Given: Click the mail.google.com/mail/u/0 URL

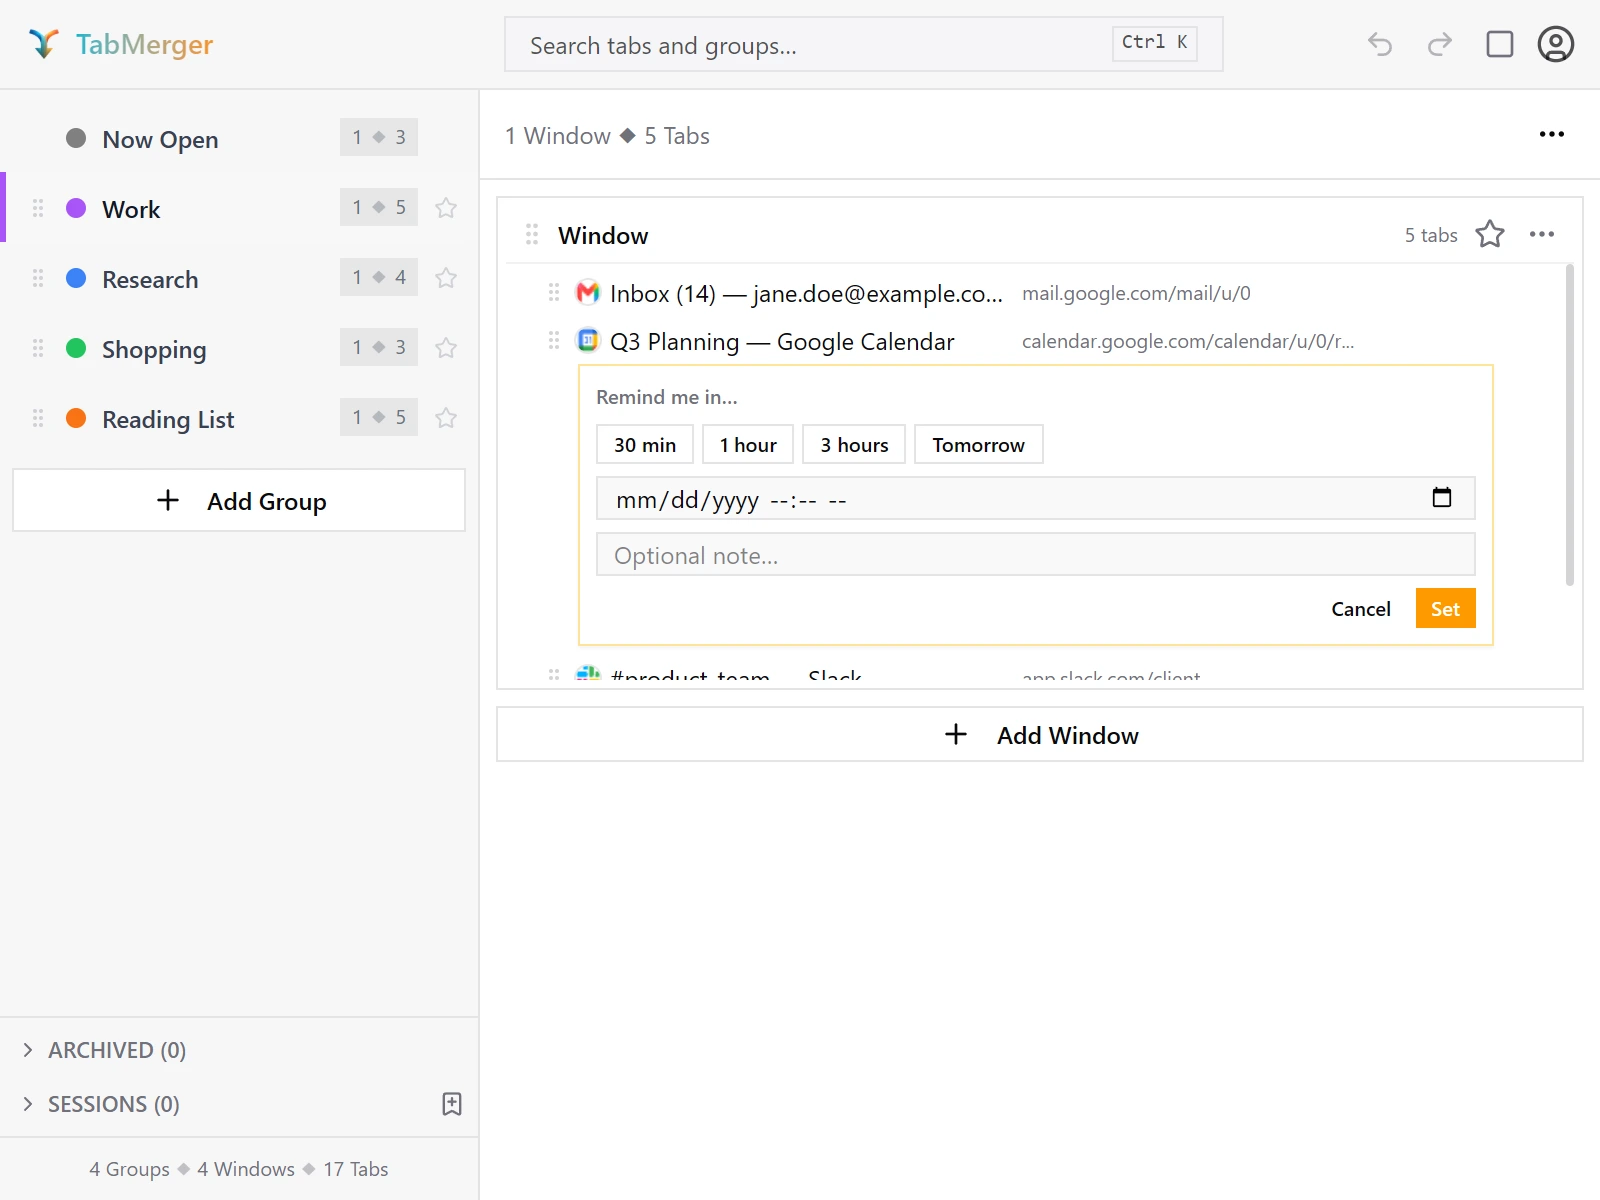Looking at the screenshot, I should coord(1136,293).
